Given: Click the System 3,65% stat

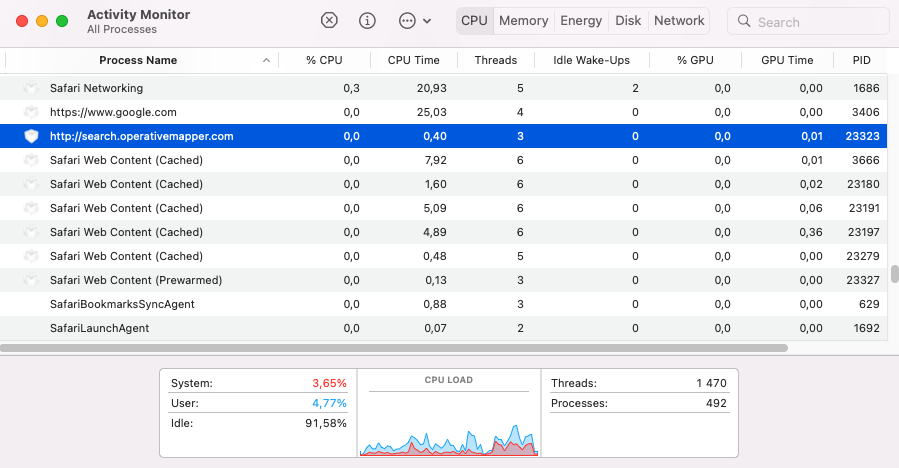Looking at the screenshot, I should [x=259, y=383].
